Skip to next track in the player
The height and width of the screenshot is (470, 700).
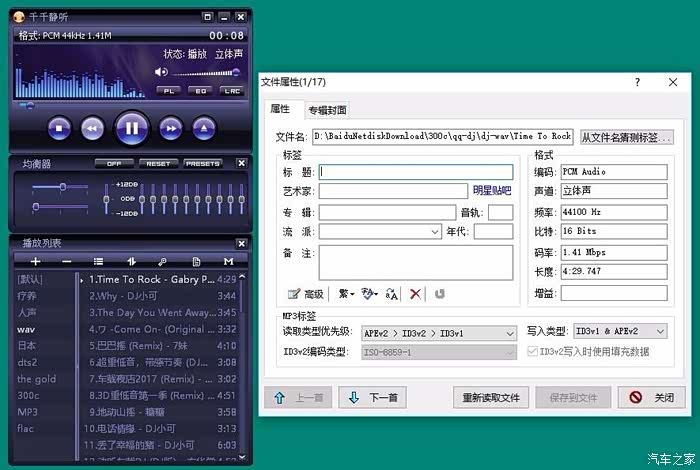(171, 128)
